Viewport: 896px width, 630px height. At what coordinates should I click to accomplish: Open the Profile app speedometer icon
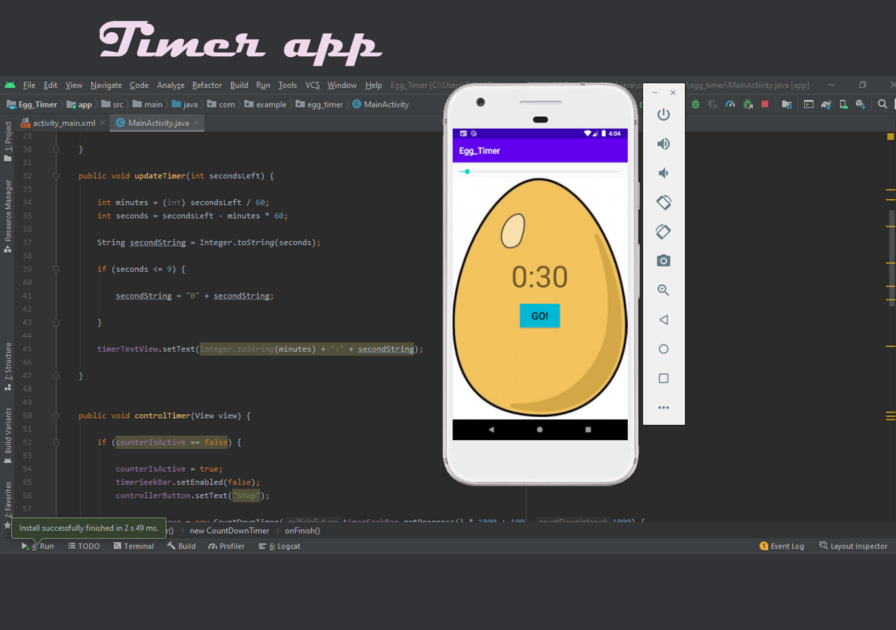[x=730, y=104]
